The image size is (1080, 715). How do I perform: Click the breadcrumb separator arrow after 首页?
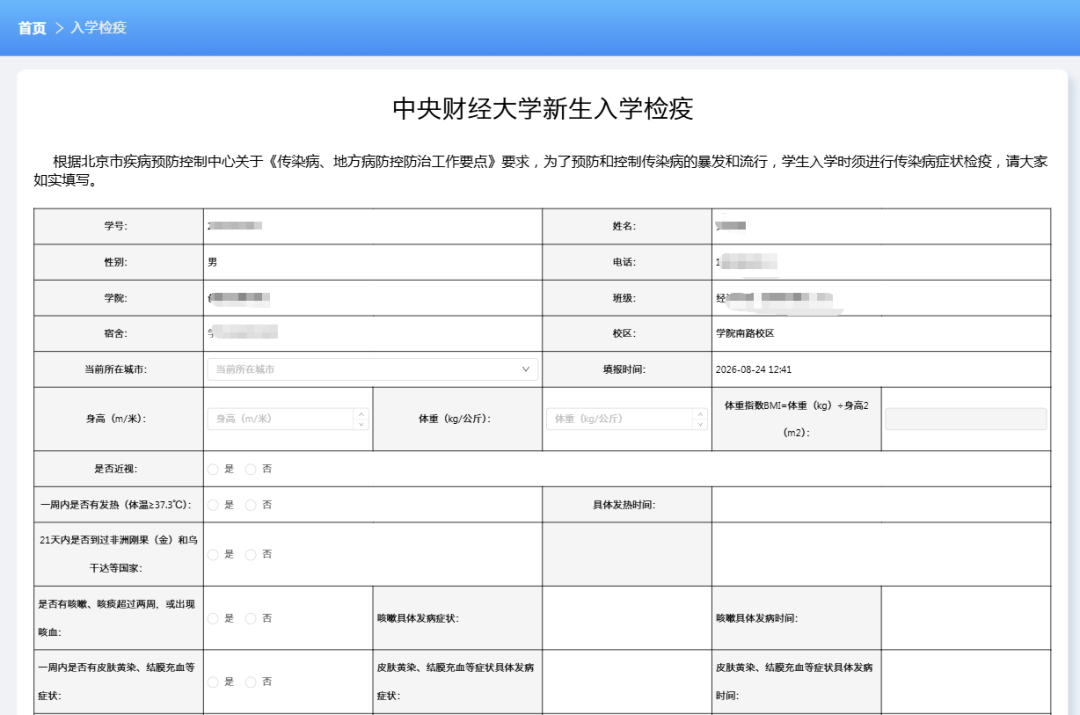click(x=59, y=28)
